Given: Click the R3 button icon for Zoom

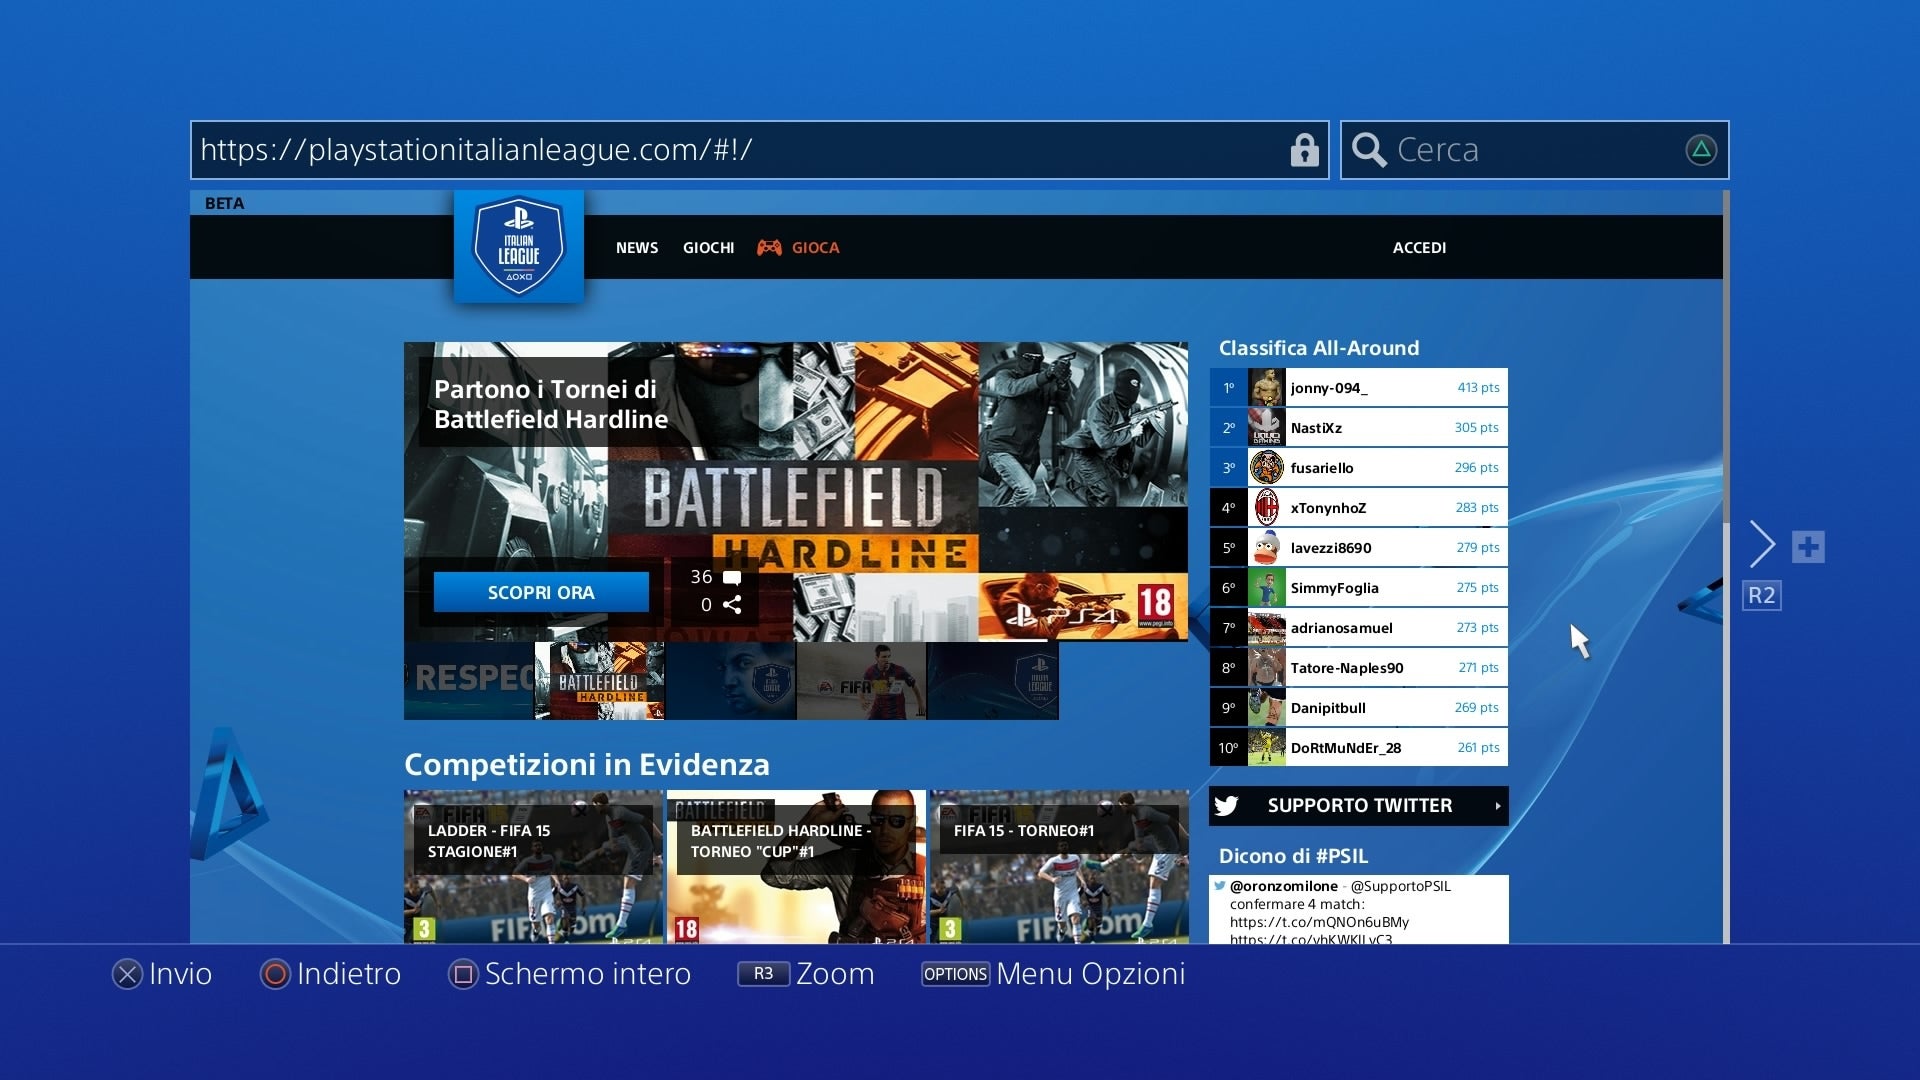Looking at the screenshot, I should click(x=763, y=974).
